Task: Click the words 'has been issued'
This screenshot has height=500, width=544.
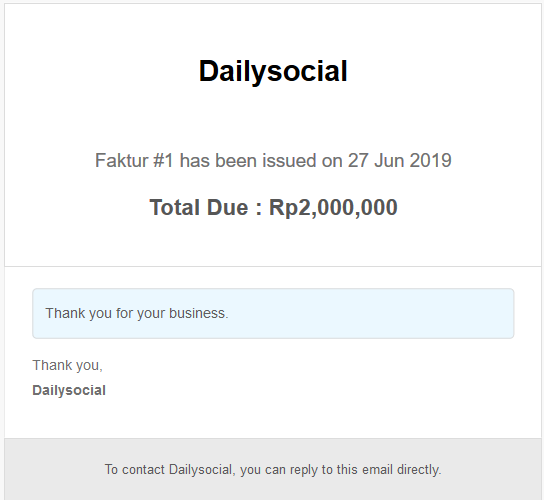Action: click(x=248, y=161)
